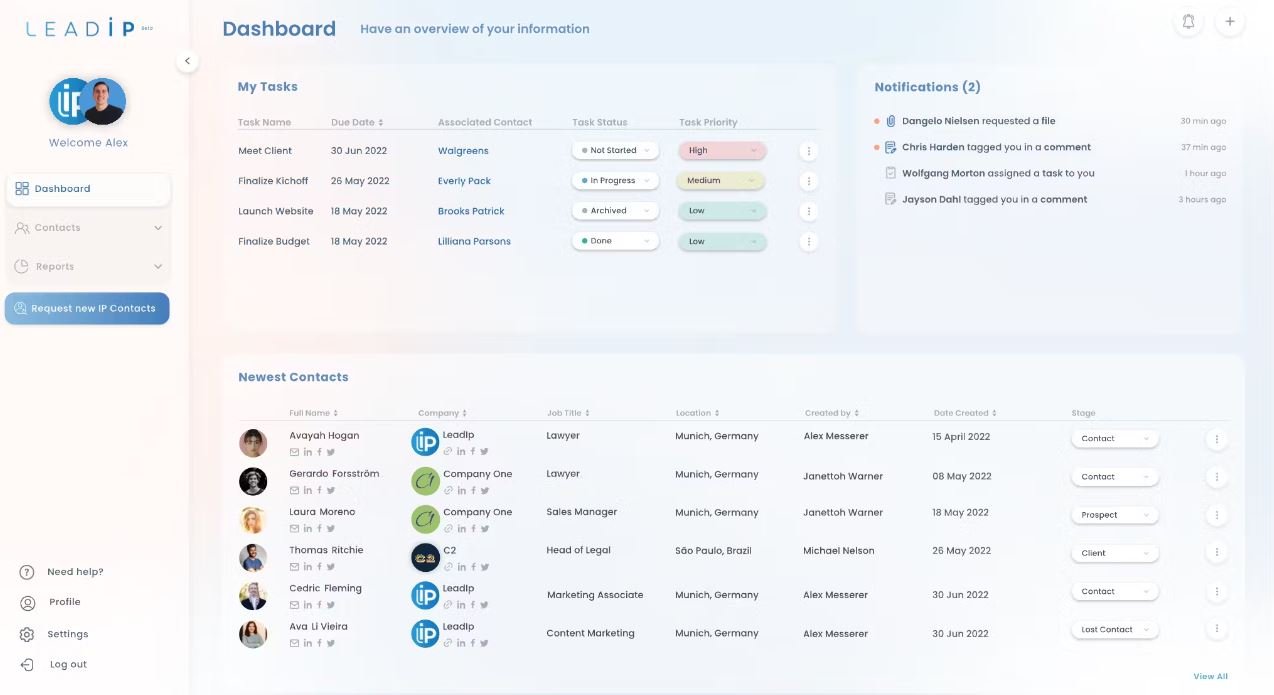The image size is (1274, 695).
Task: Collapse the sidebar with the arrow button
Action: click(186, 61)
